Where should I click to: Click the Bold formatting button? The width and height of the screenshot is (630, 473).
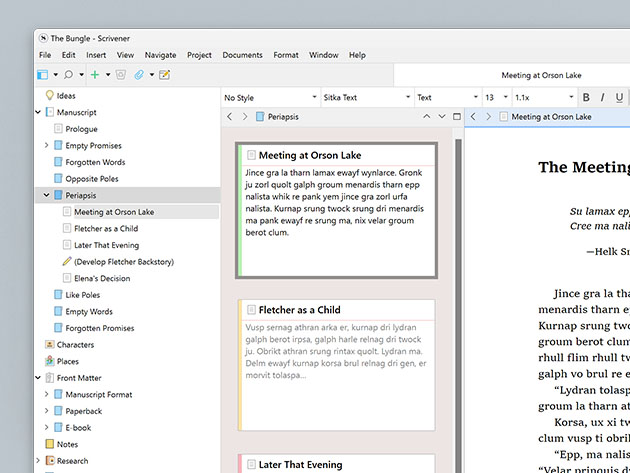pos(586,97)
